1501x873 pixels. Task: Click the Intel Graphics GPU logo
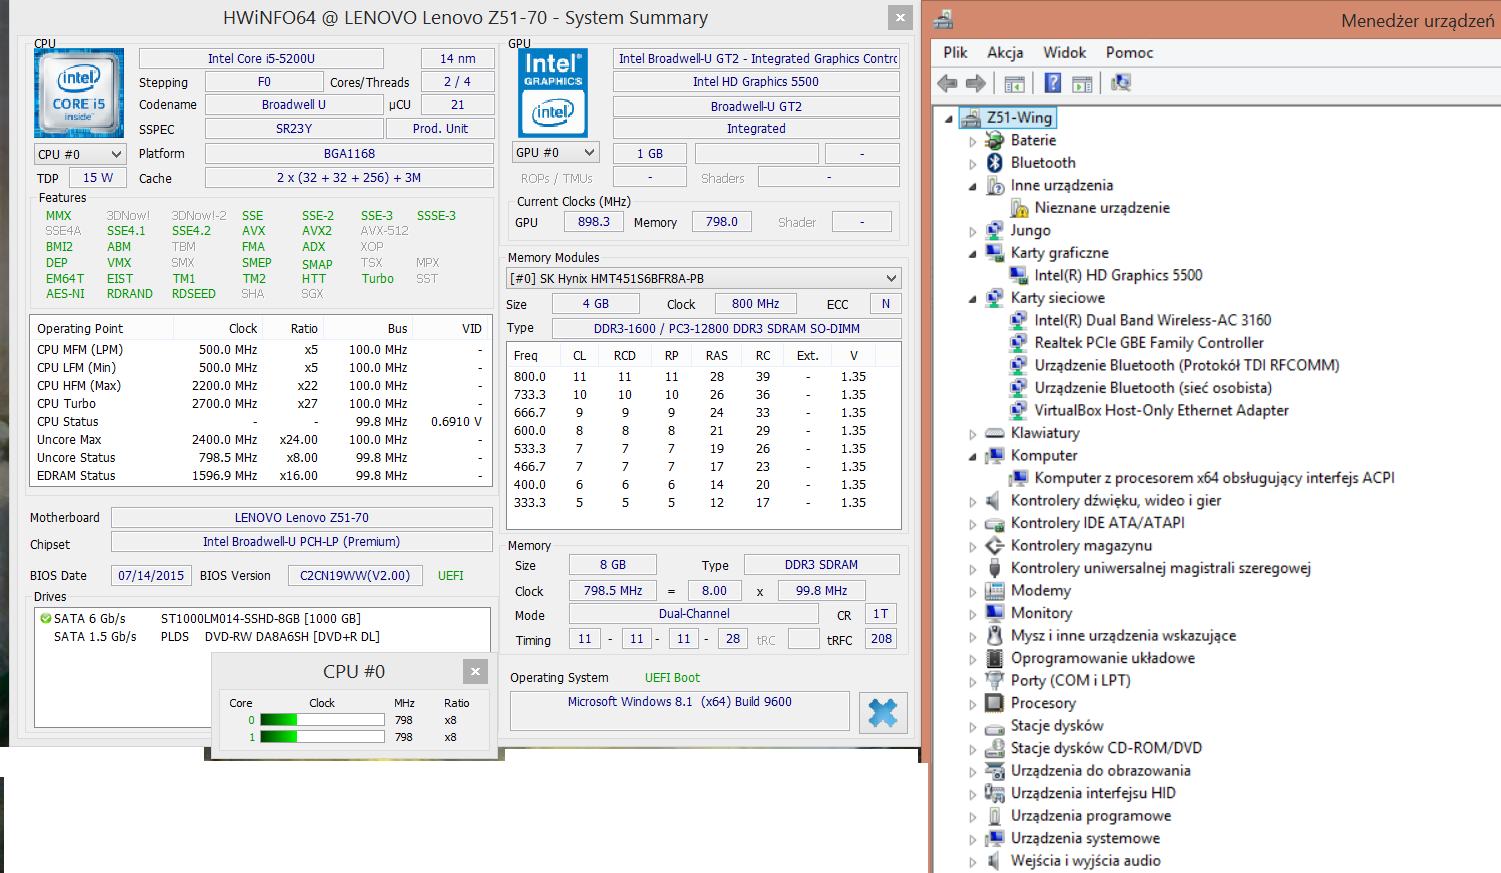tap(553, 93)
